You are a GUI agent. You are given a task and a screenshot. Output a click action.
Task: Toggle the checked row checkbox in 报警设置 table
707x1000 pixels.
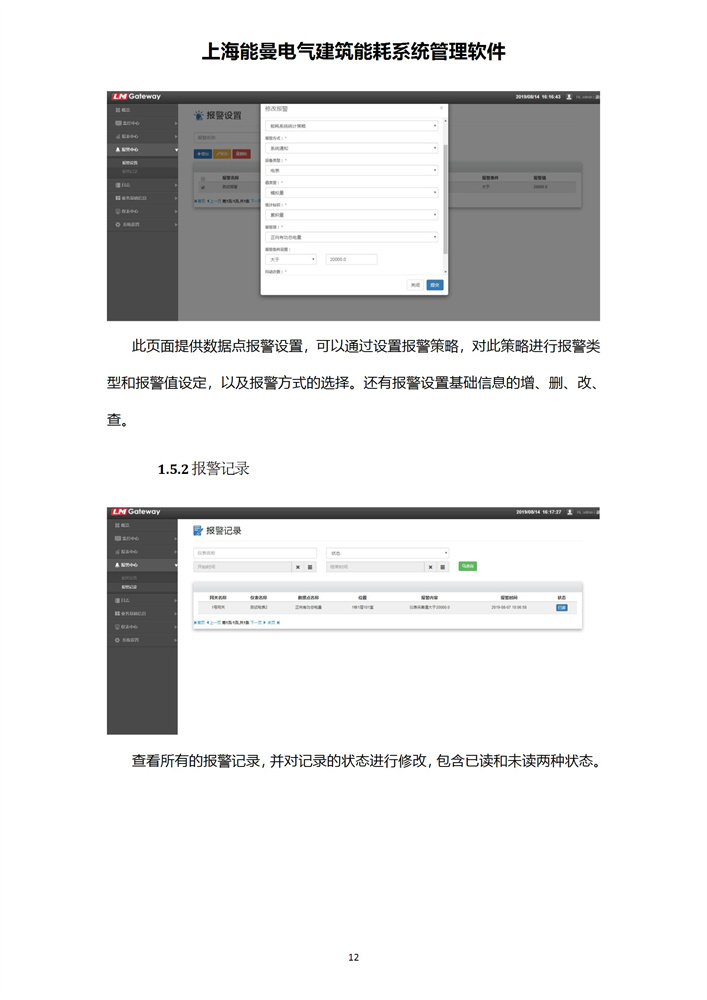pos(202,187)
